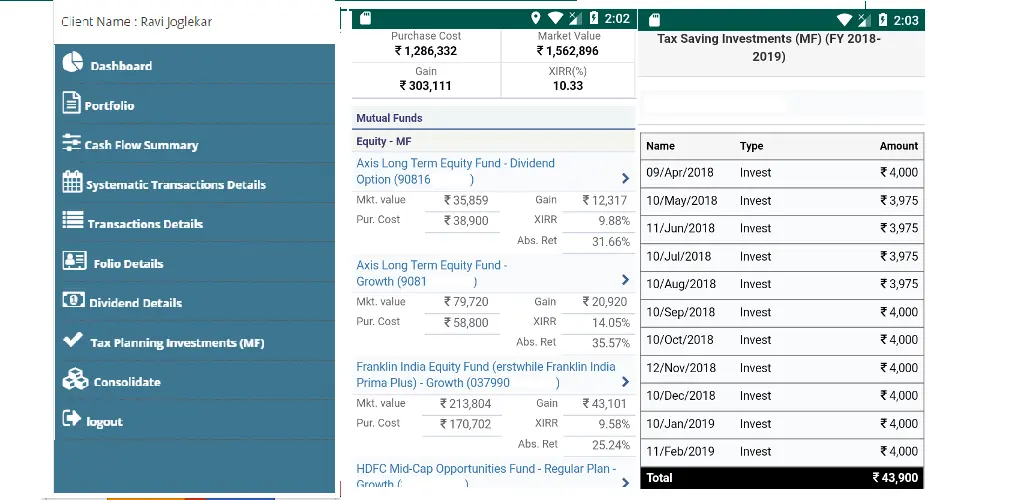This screenshot has width=1024, height=500.
Task: Select the 11/Feb/2019 date cell
Action: click(680, 451)
